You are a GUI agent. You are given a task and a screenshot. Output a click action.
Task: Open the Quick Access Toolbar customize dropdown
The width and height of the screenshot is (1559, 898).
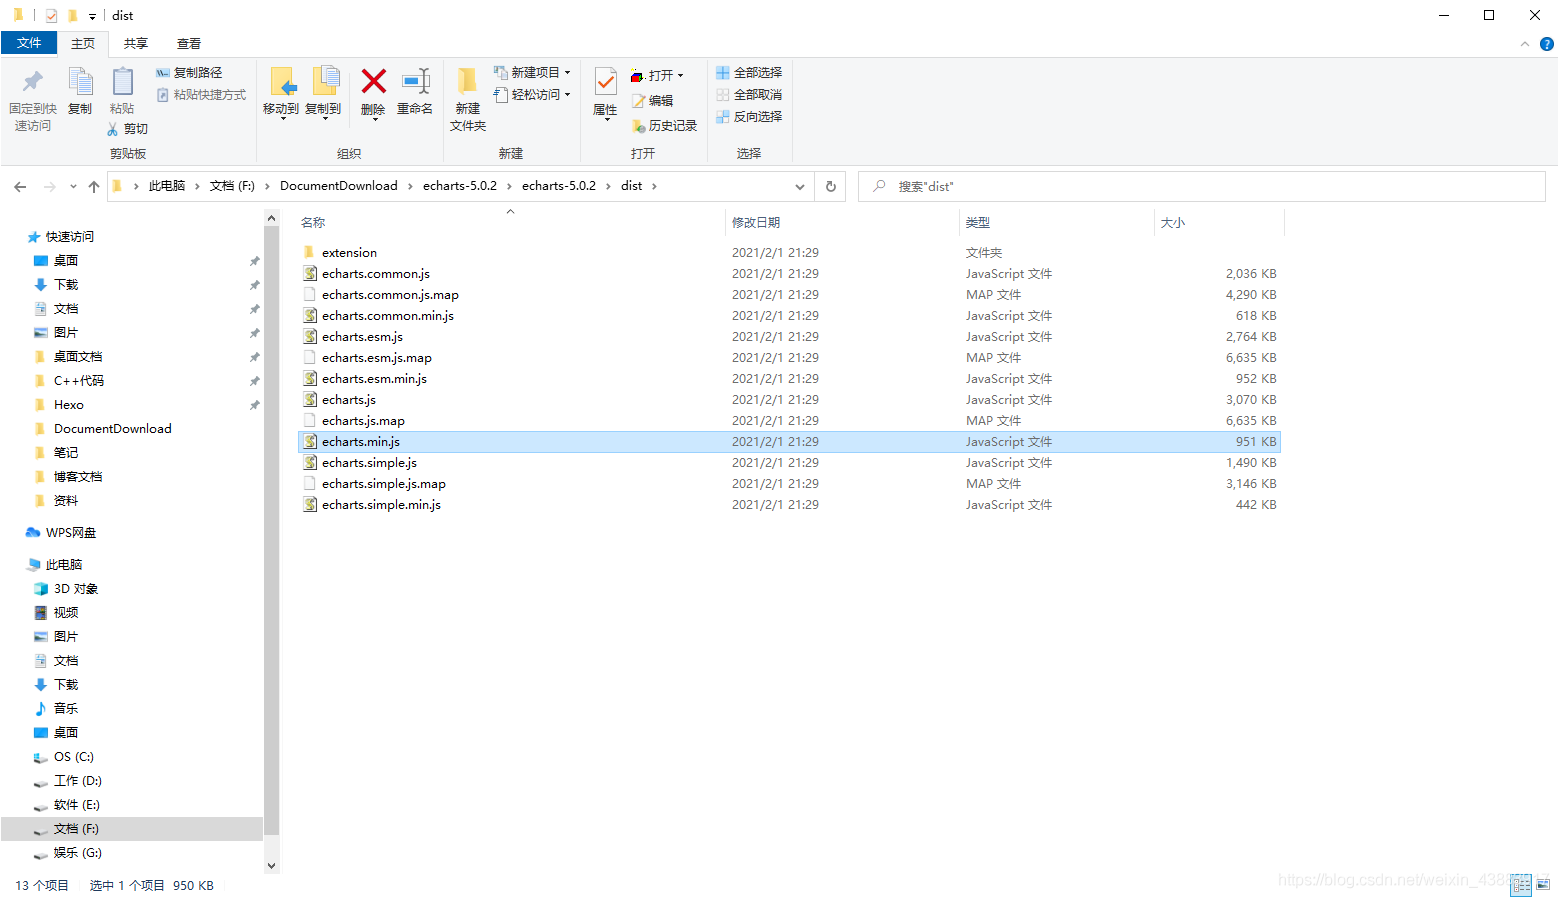[92, 16]
